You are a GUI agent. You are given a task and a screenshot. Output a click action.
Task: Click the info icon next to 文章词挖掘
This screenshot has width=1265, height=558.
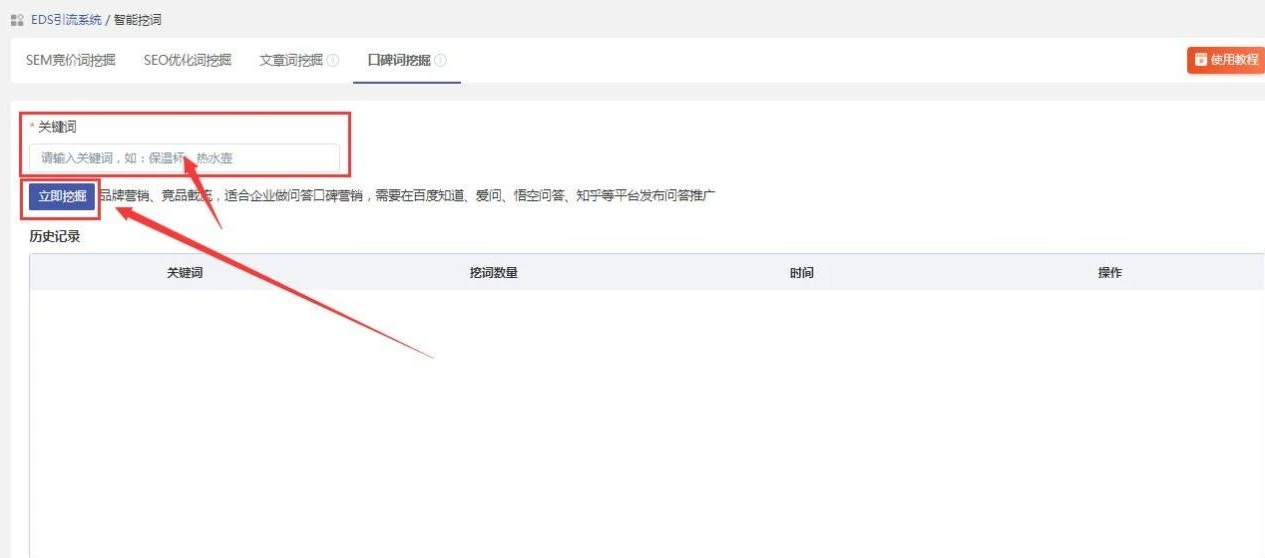333,60
